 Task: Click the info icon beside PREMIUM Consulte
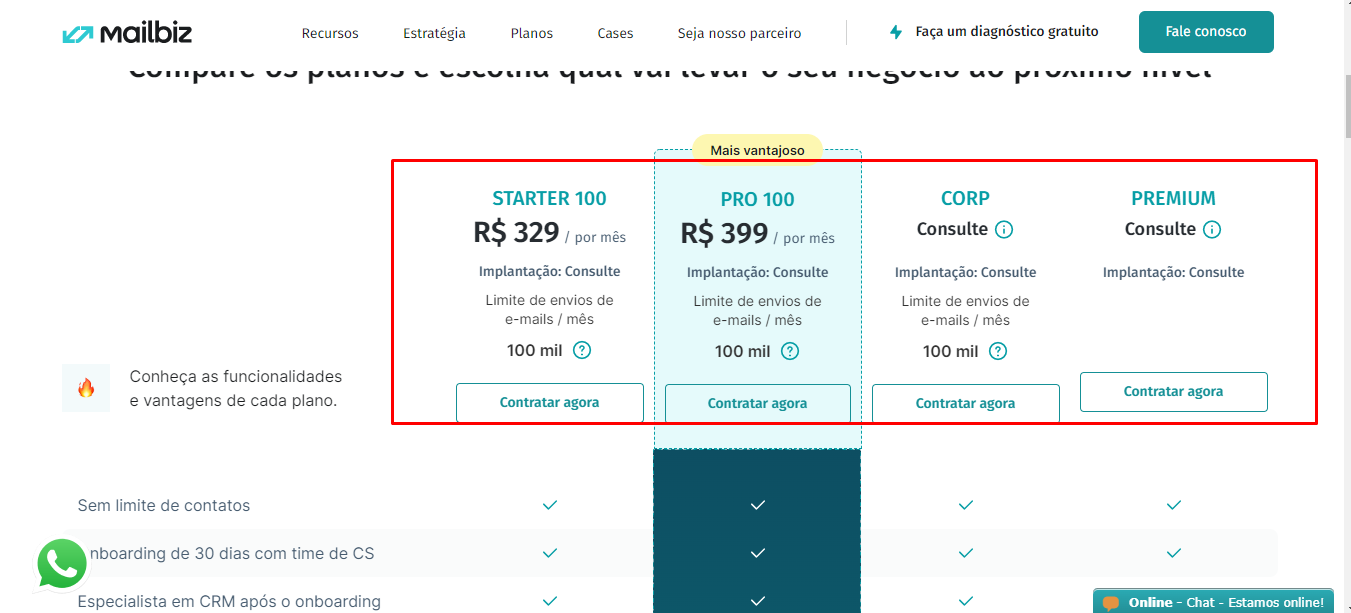pos(1212,229)
